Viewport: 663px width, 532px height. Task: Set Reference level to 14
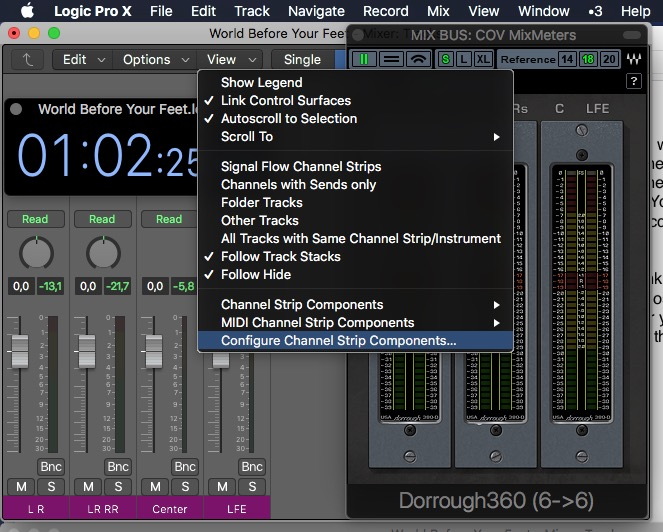[567, 59]
